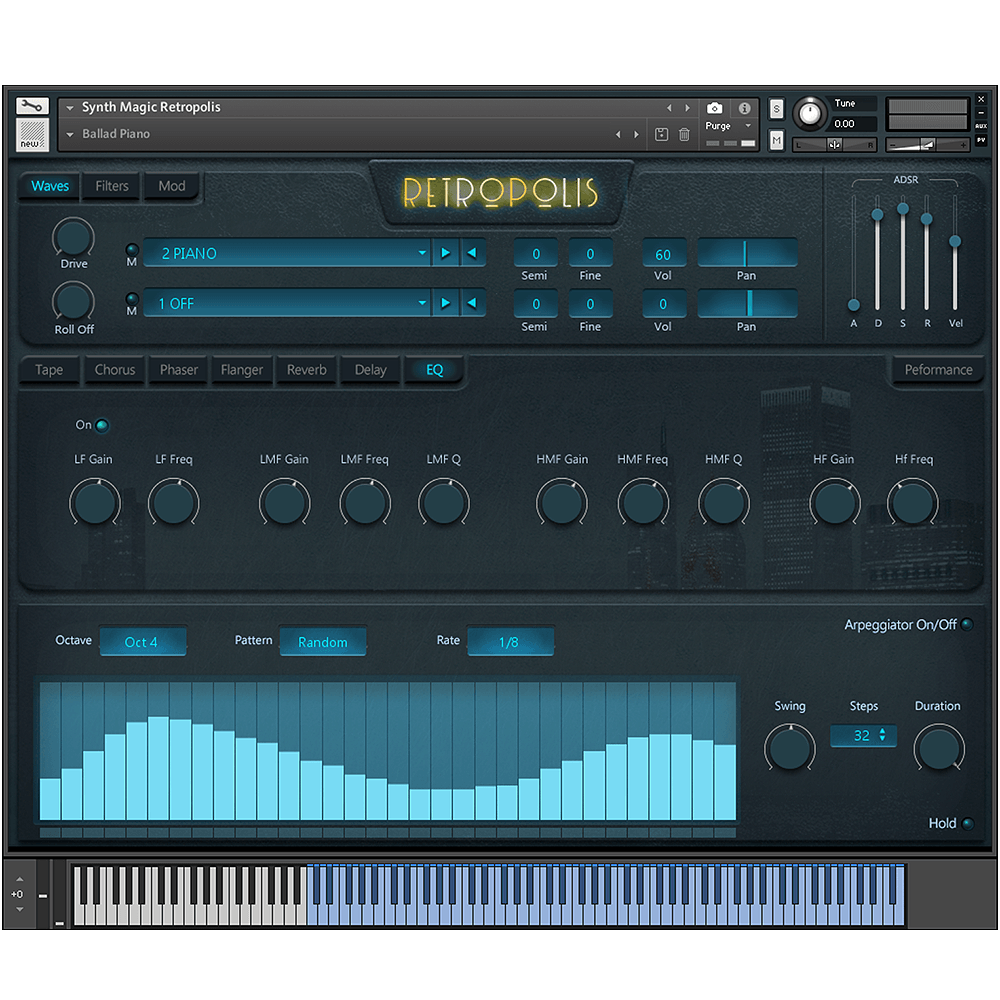Click the LF Gain knob
The height and width of the screenshot is (1000, 1000).
94,503
